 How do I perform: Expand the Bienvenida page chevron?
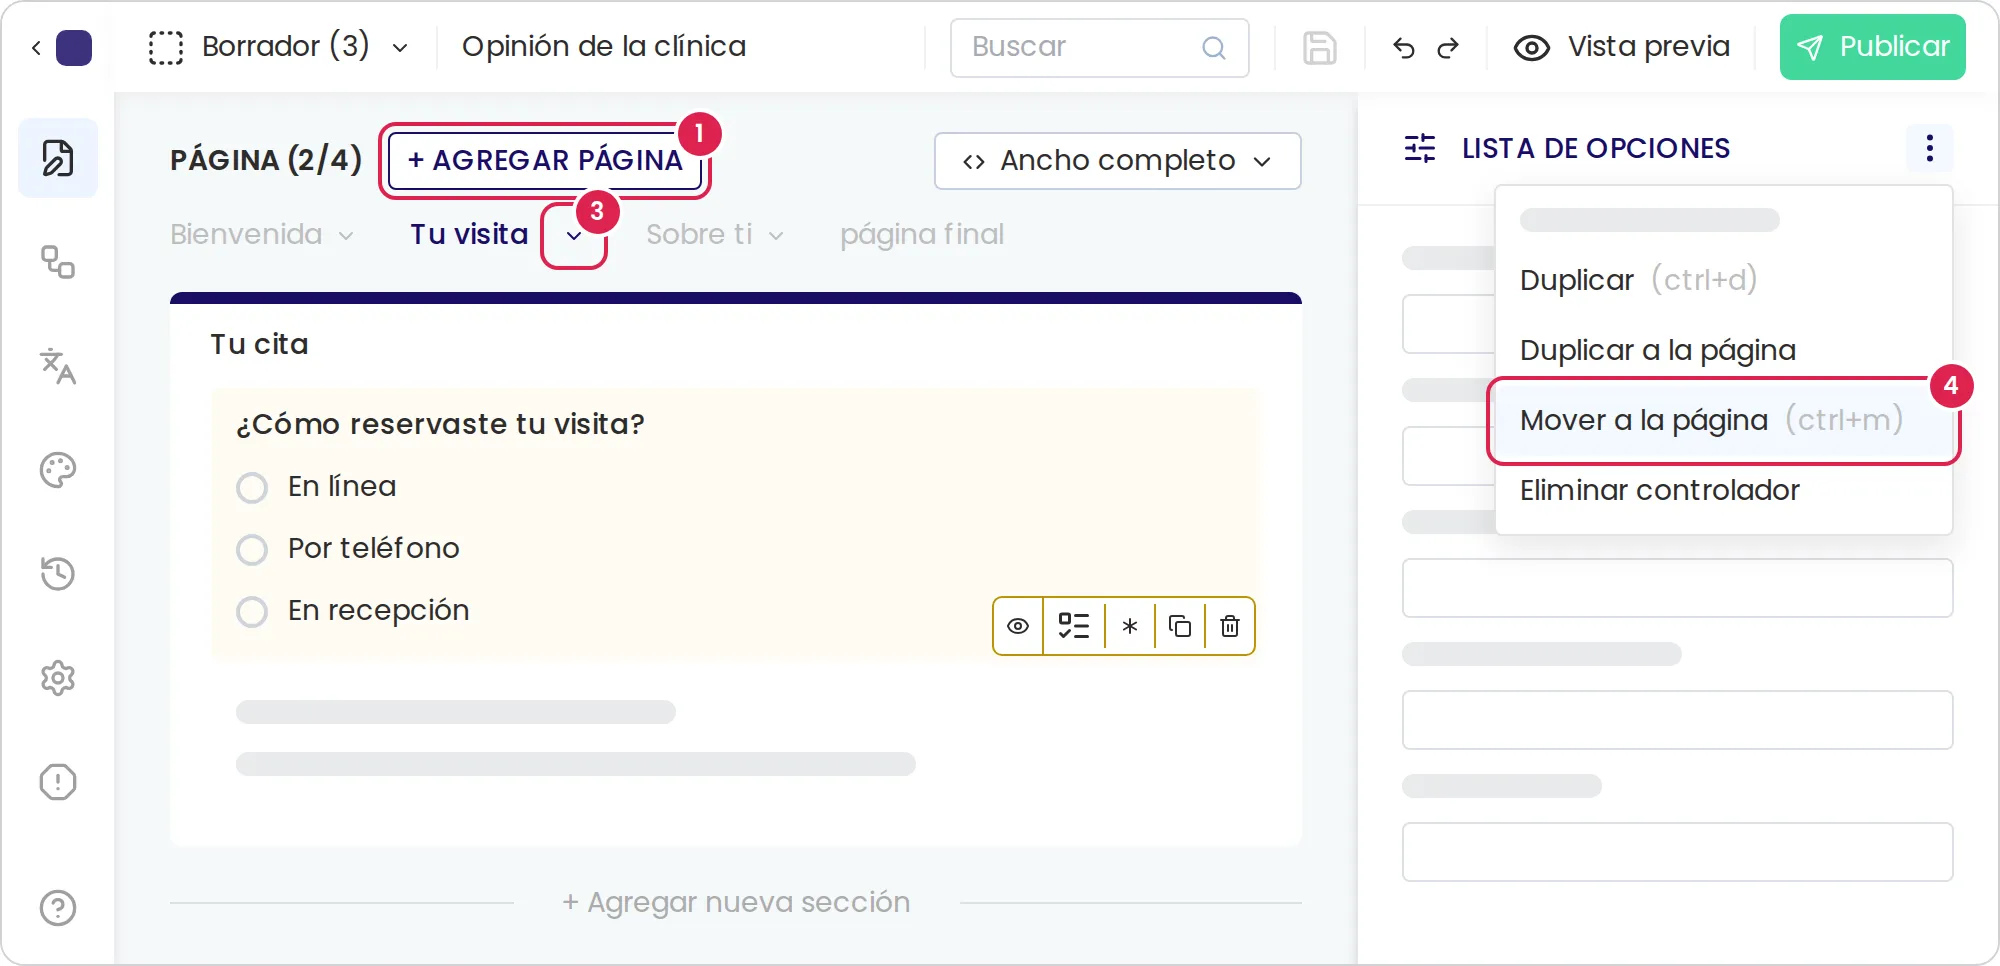pos(346,236)
